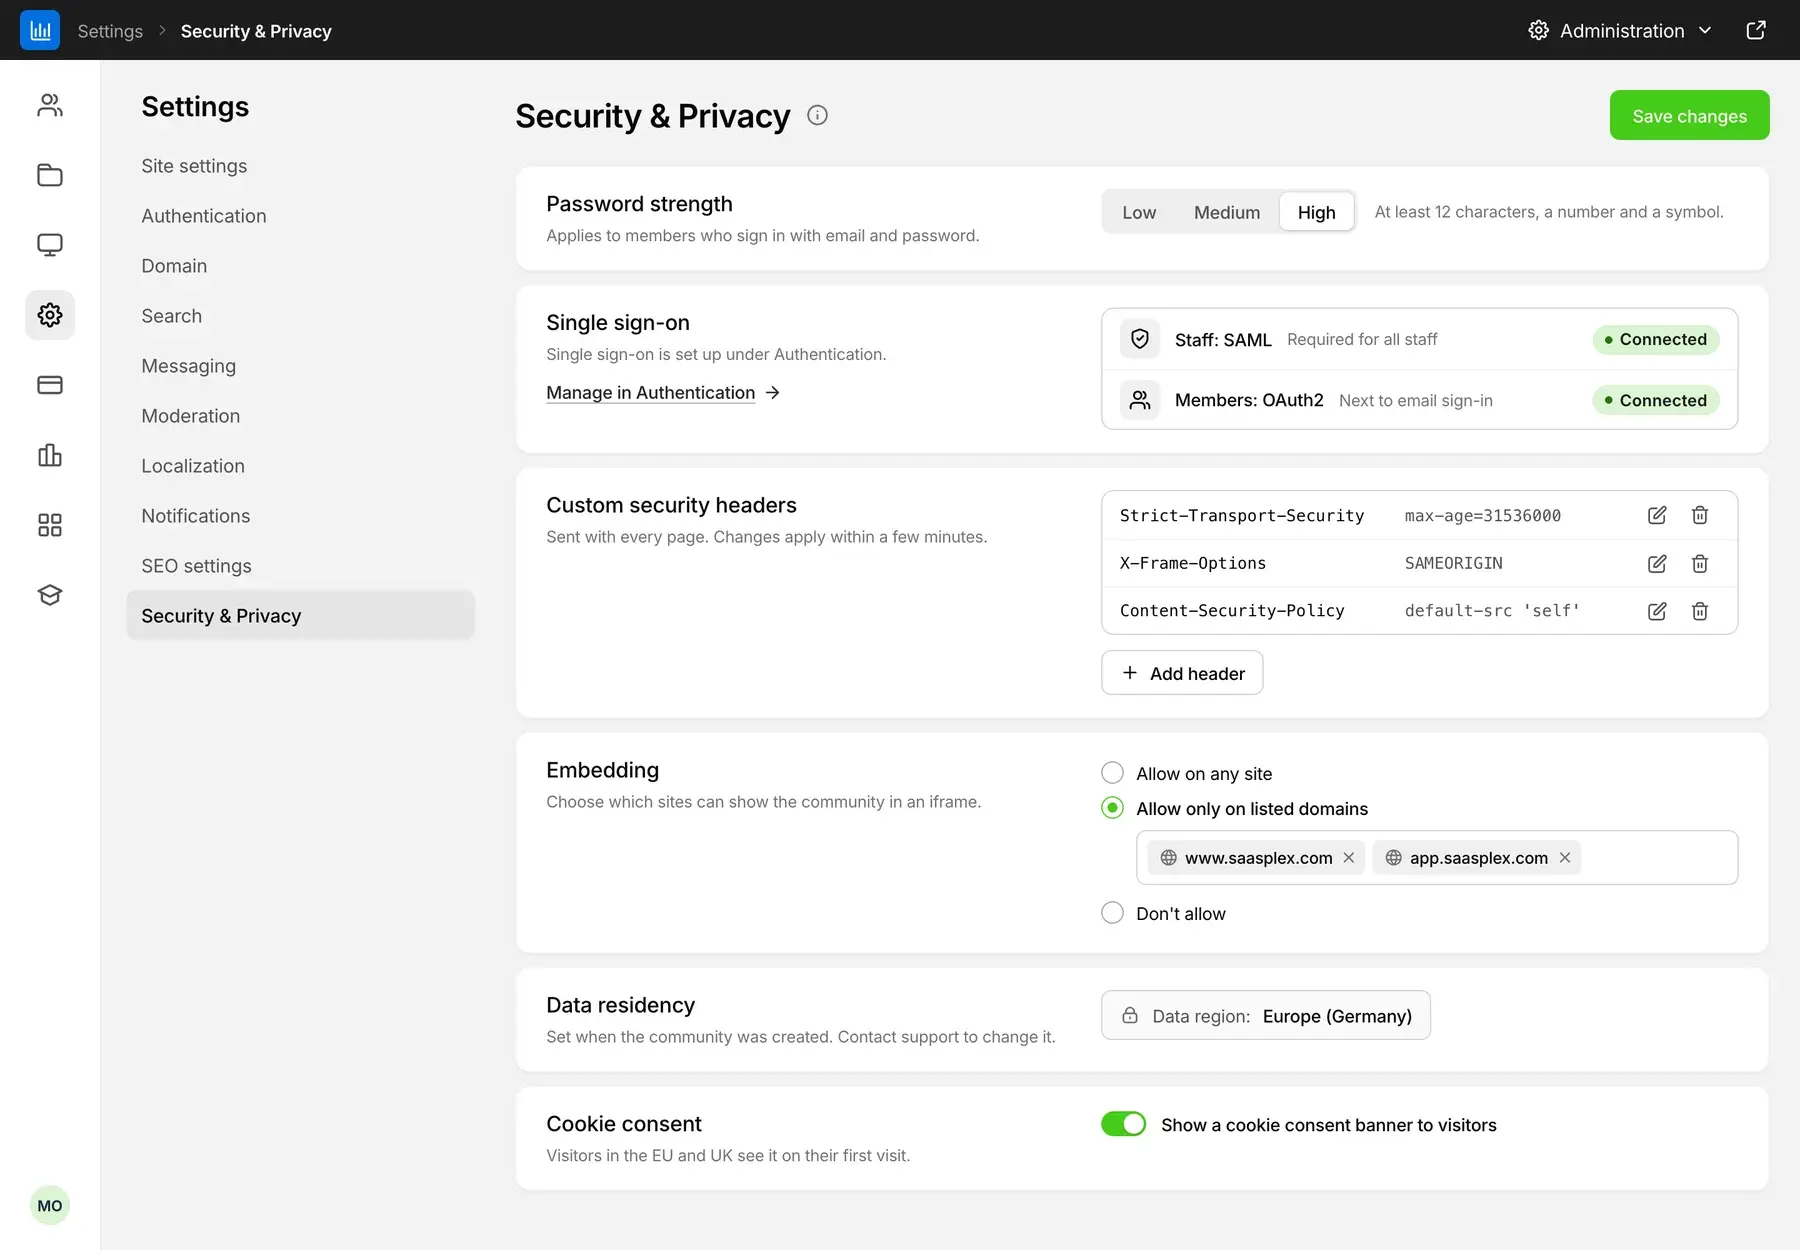This screenshot has height=1250, width=1800.
Task: Click the Members: OAuth2 connection row
Action: pos(1420,400)
